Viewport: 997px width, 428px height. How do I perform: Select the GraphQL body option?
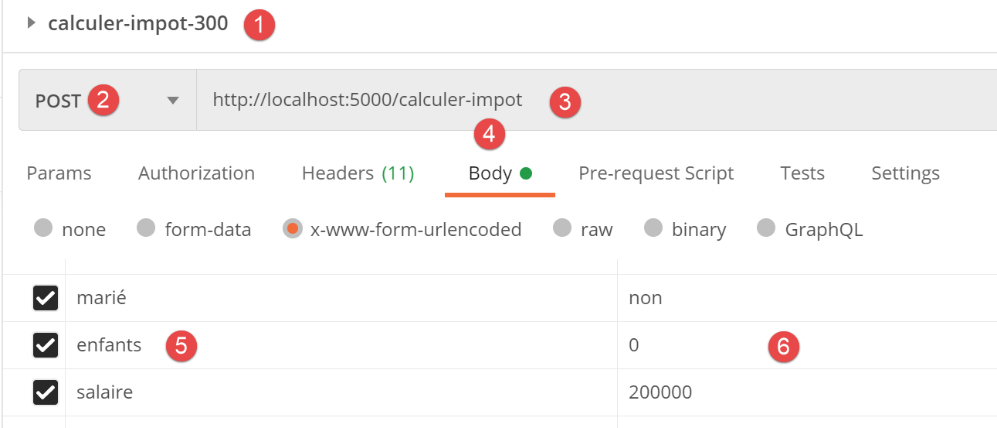tap(767, 229)
